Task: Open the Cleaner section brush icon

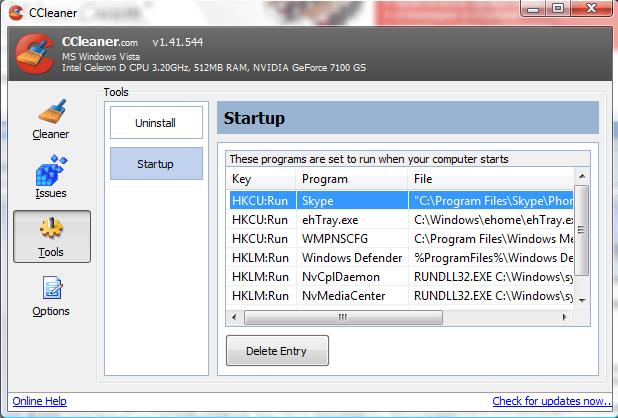Action: coord(51,111)
